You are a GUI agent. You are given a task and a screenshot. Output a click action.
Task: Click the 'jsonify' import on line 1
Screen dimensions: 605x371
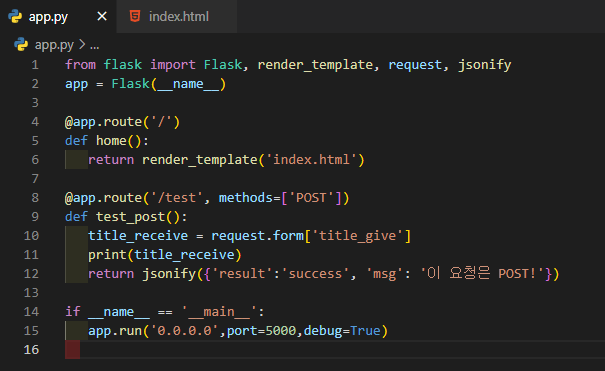485,65
